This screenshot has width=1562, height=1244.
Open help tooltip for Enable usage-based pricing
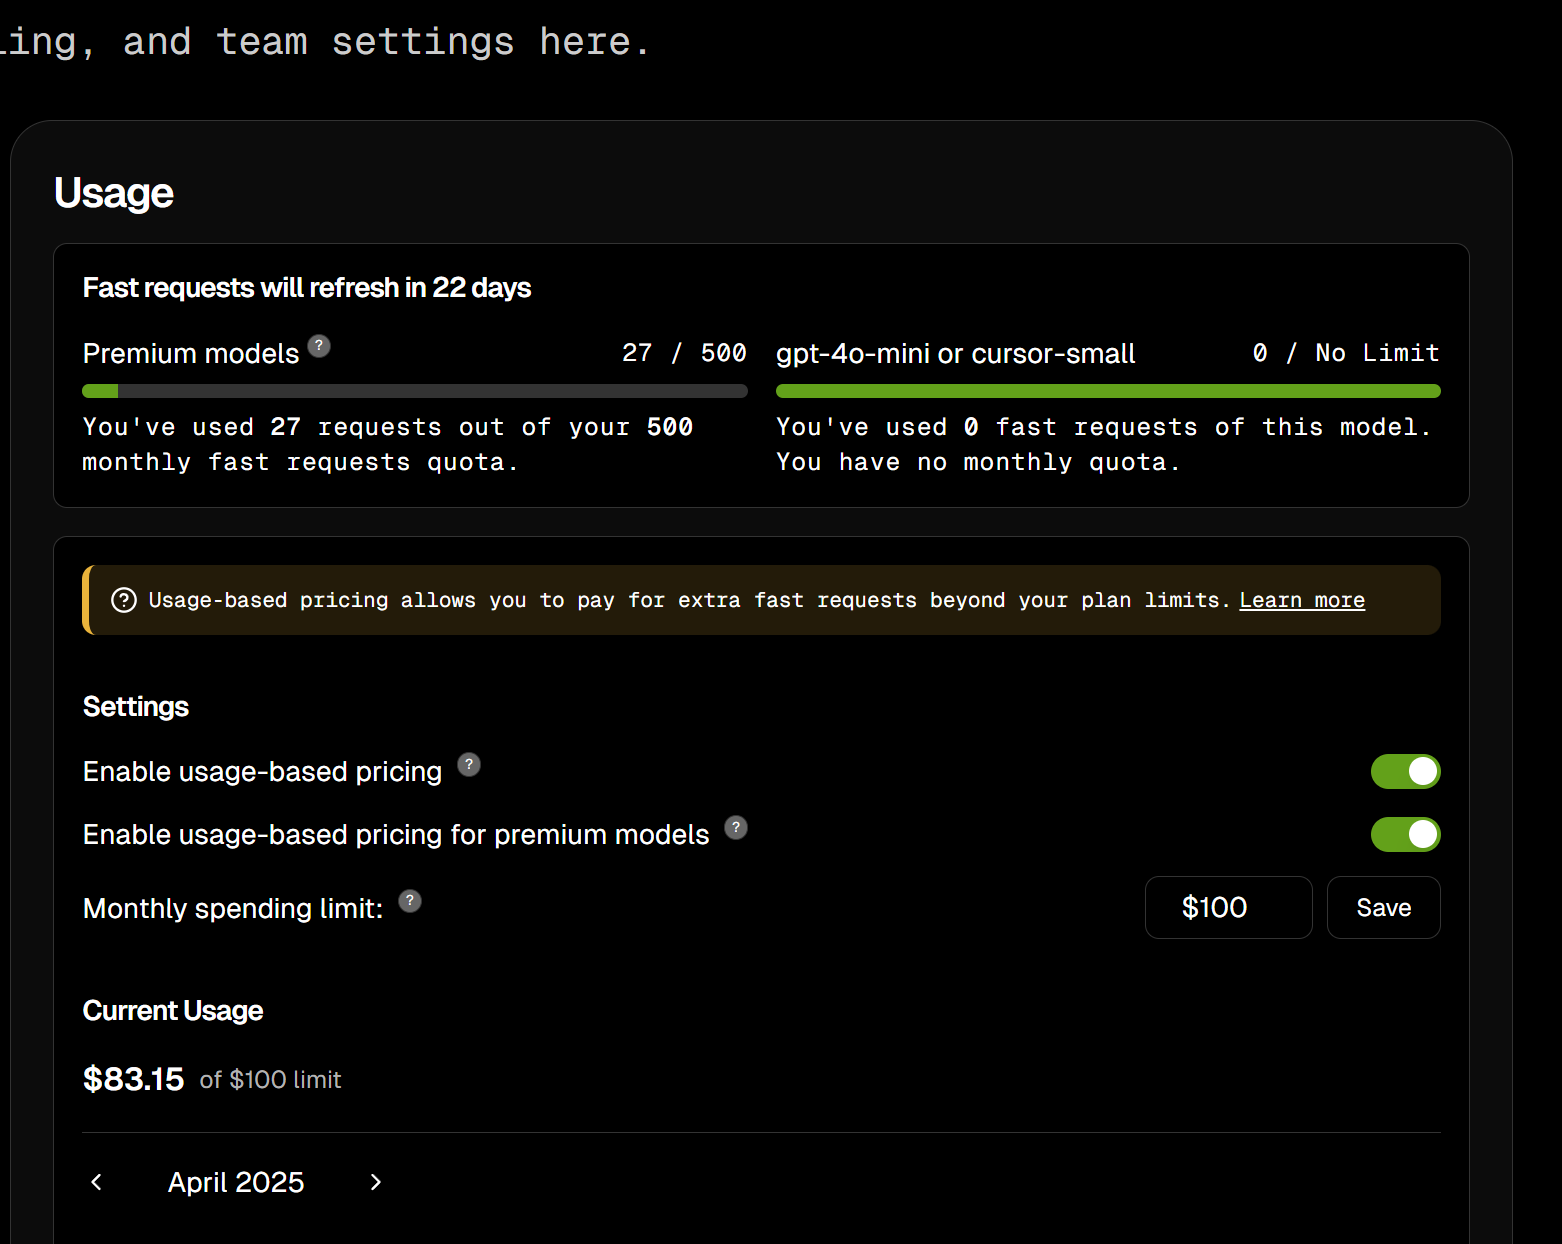(469, 765)
